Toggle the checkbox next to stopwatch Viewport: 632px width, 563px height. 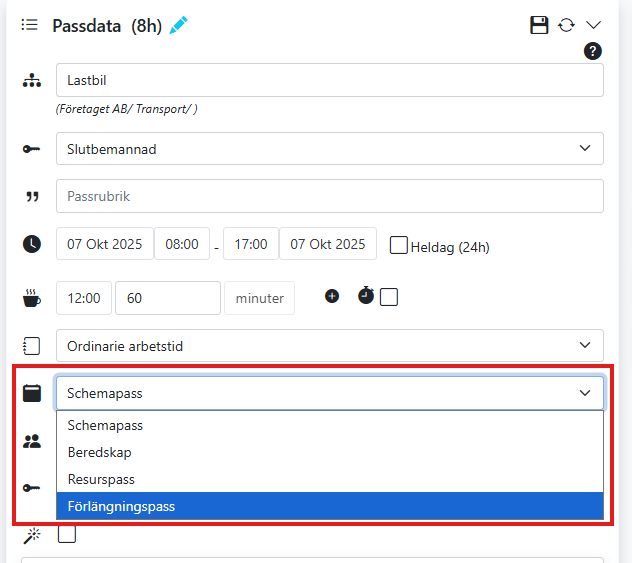pyautogui.click(x=389, y=297)
